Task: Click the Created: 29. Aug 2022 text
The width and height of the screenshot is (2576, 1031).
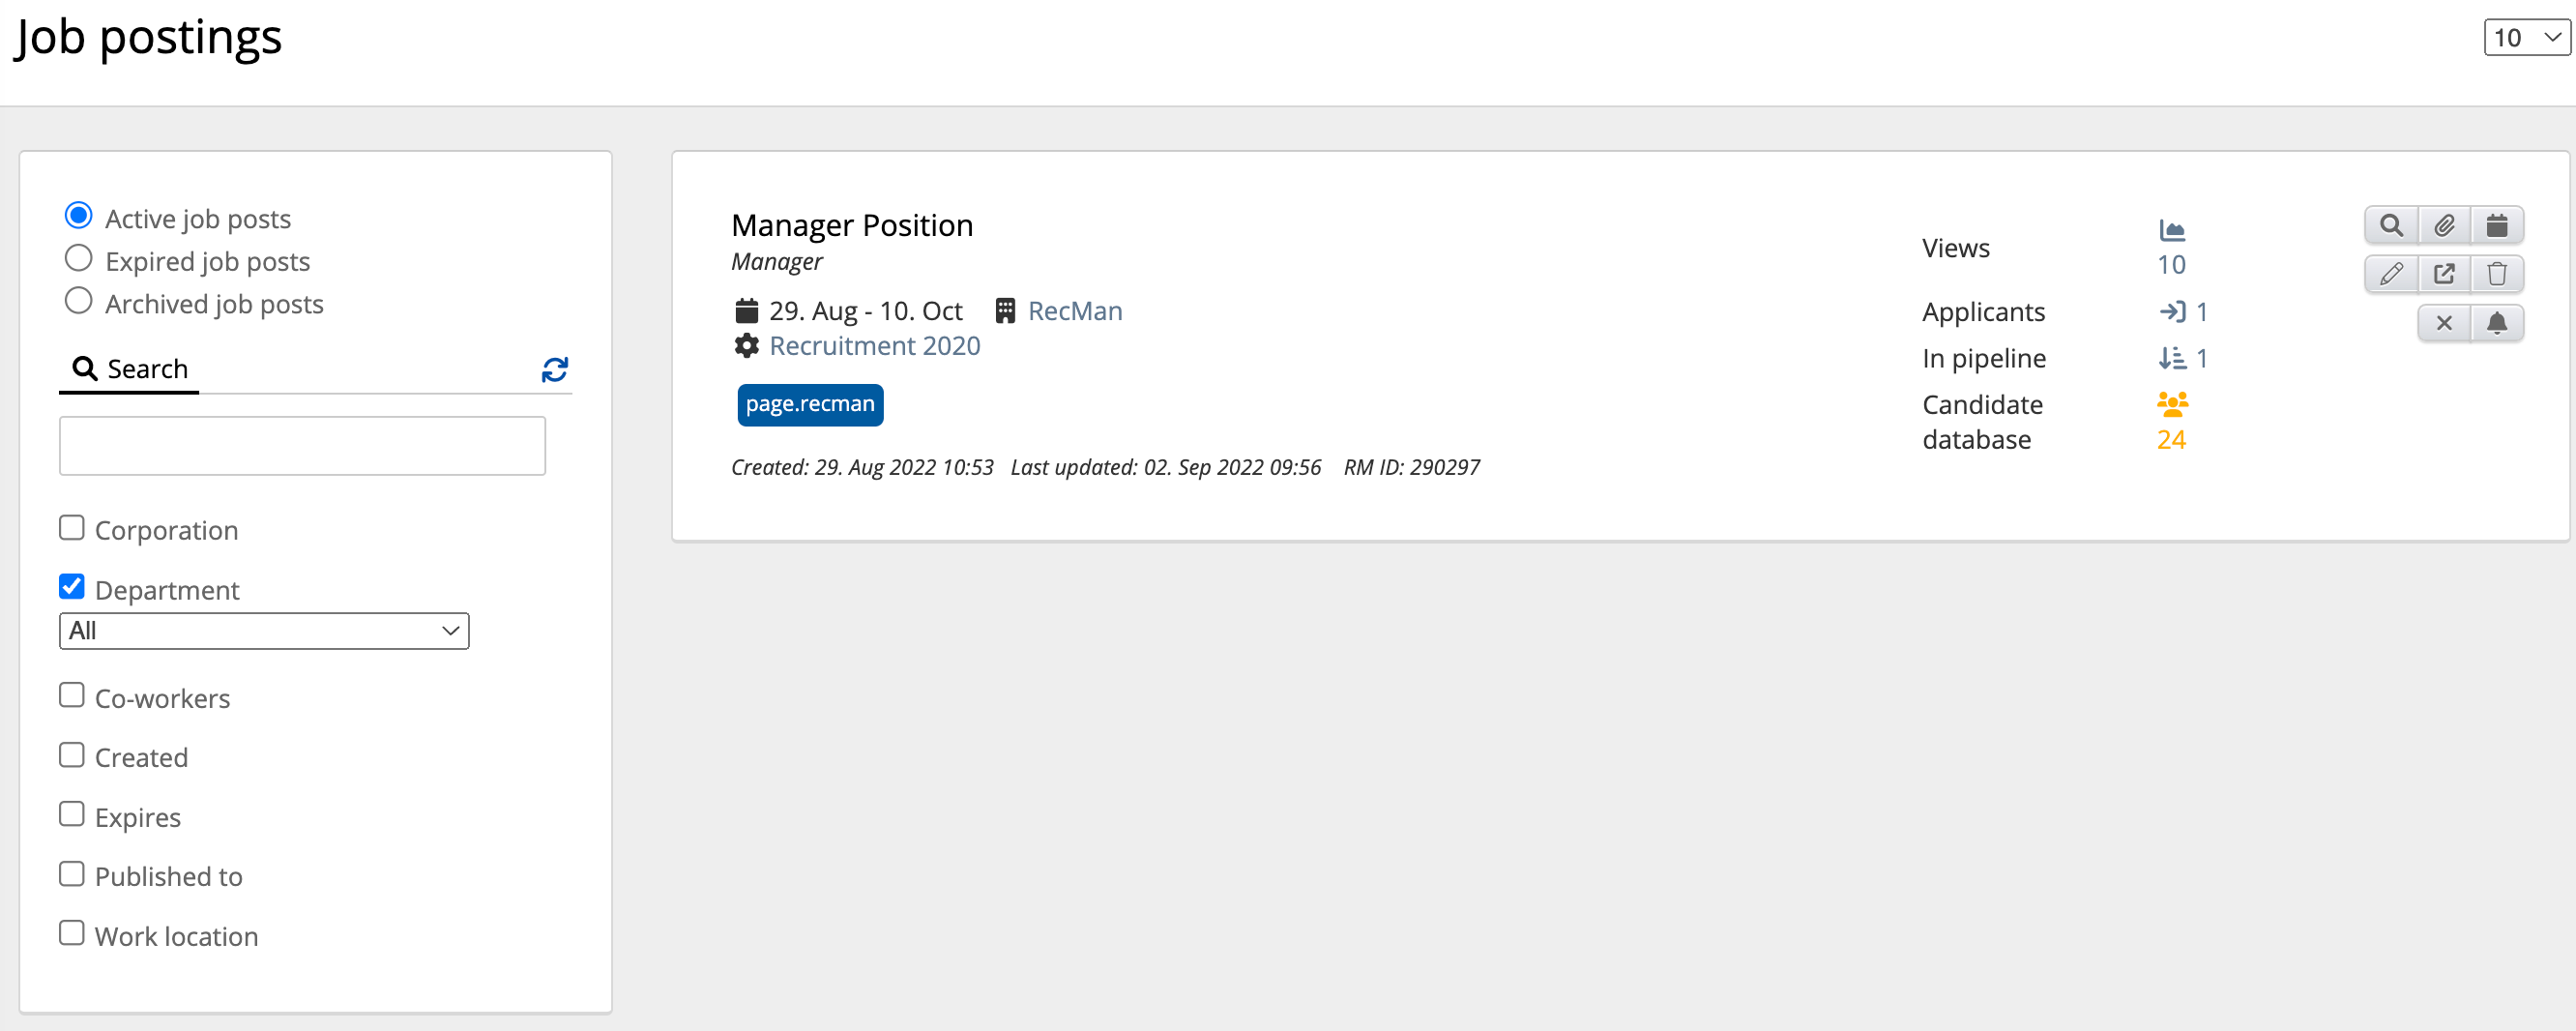Action: (x=862, y=467)
